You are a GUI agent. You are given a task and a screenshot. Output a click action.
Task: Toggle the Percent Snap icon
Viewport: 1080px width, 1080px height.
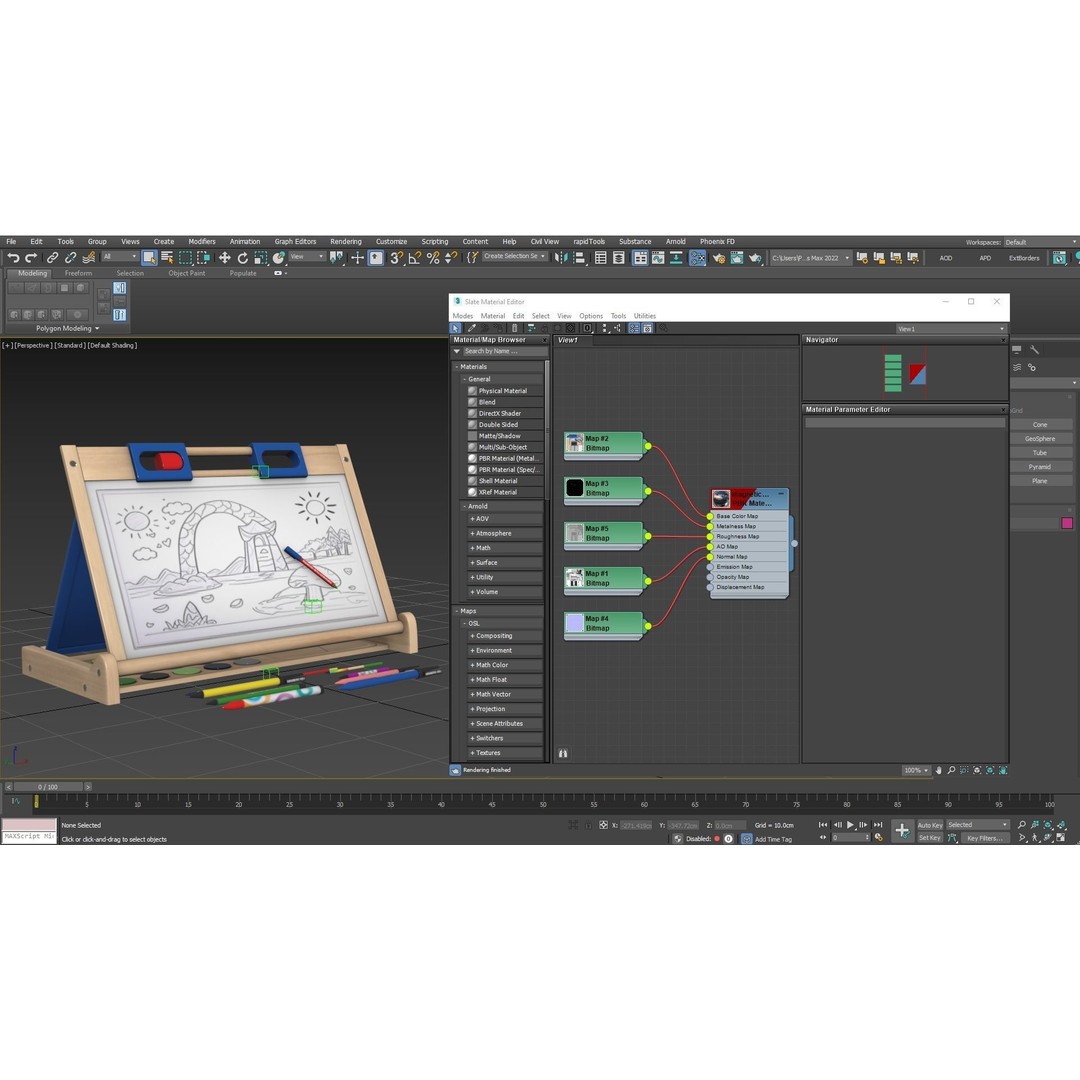[x=433, y=258]
